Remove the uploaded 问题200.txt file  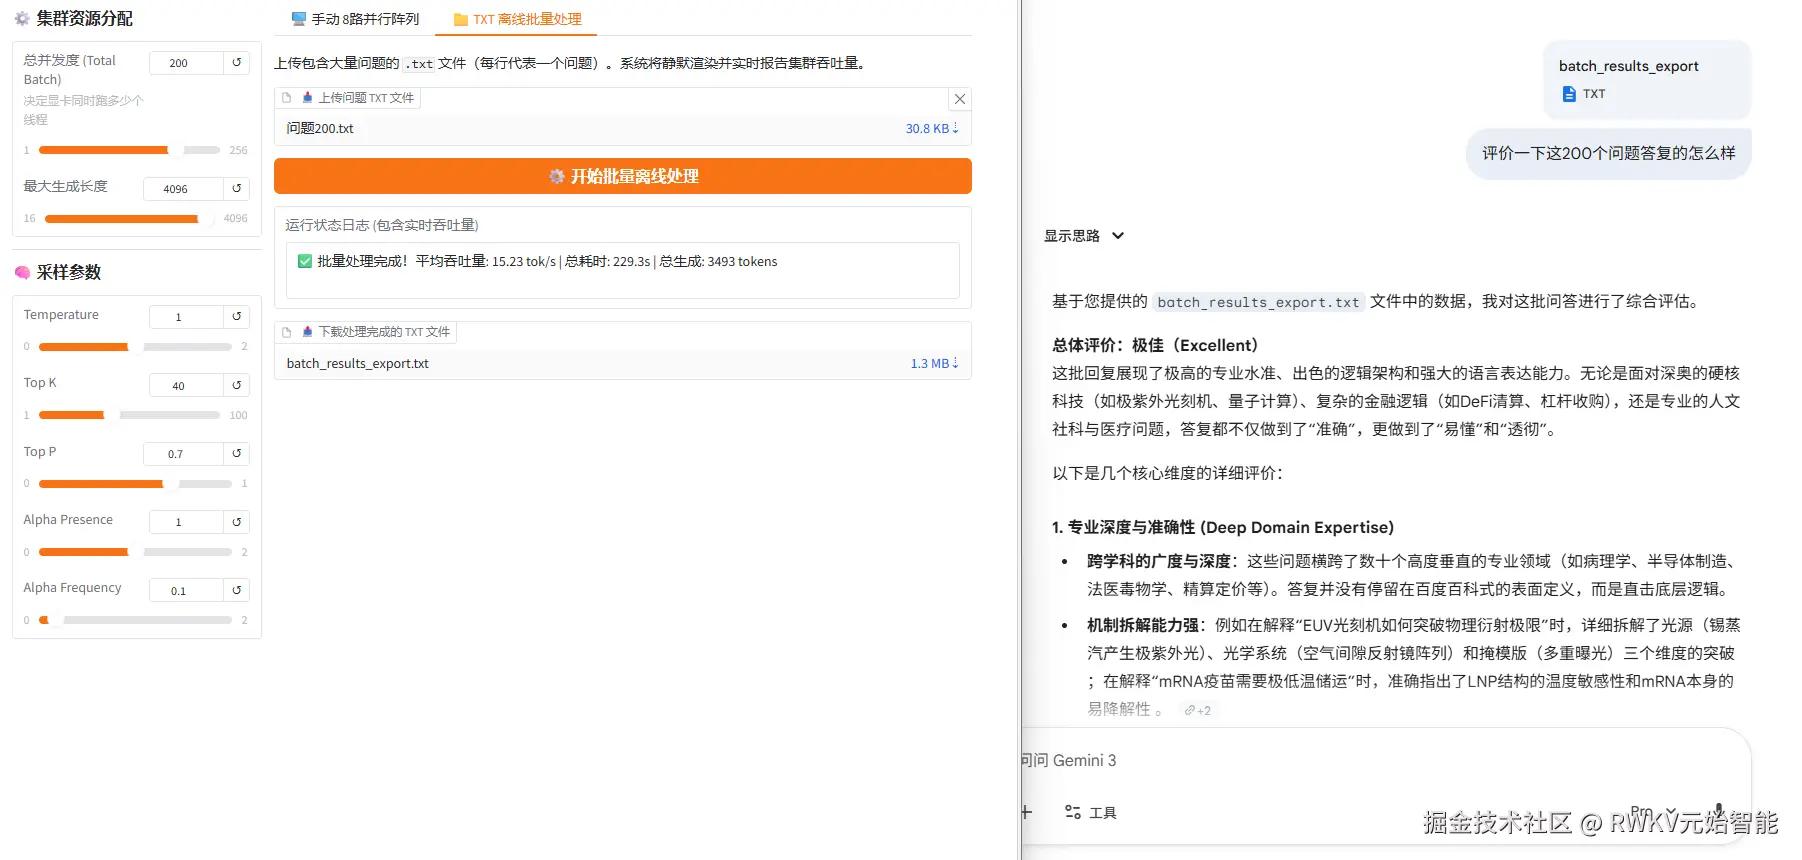pyautogui.click(x=960, y=99)
